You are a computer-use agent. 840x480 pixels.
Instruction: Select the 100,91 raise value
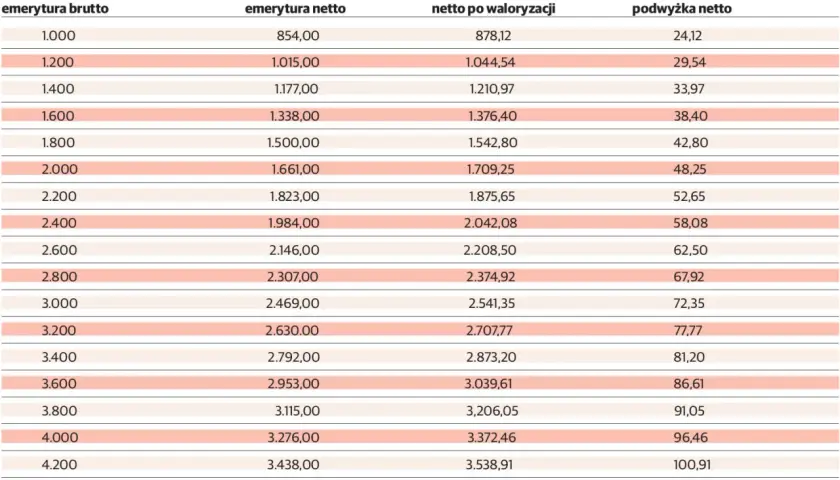(x=691, y=464)
